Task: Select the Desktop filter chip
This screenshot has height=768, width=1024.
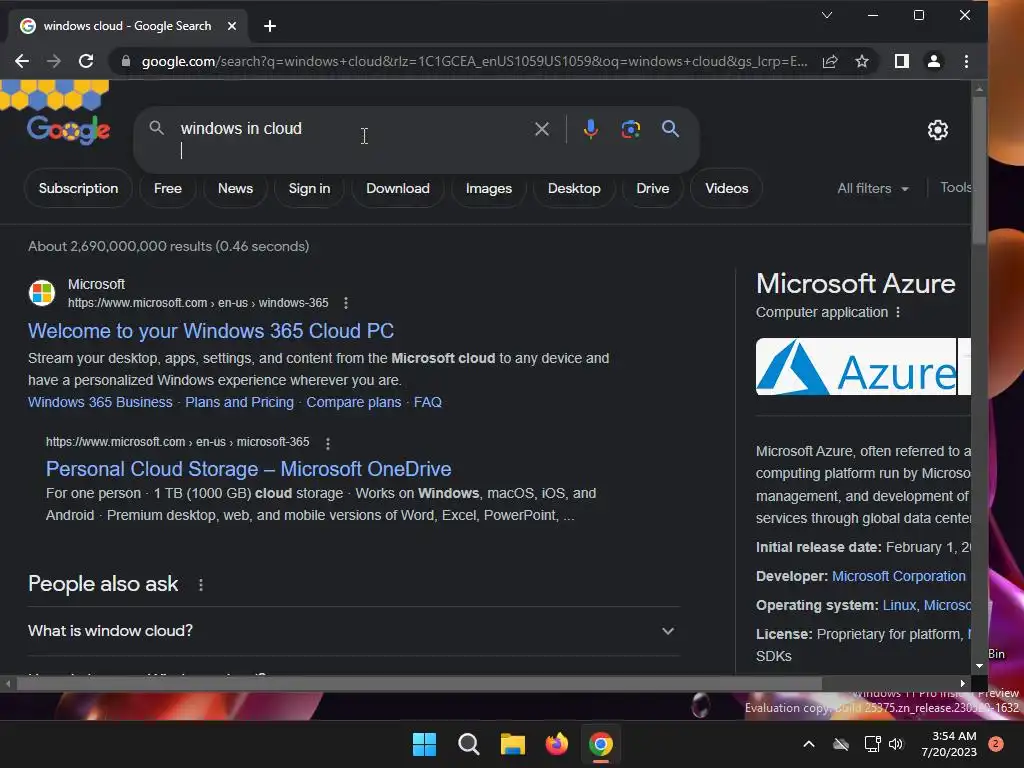Action: [574, 189]
